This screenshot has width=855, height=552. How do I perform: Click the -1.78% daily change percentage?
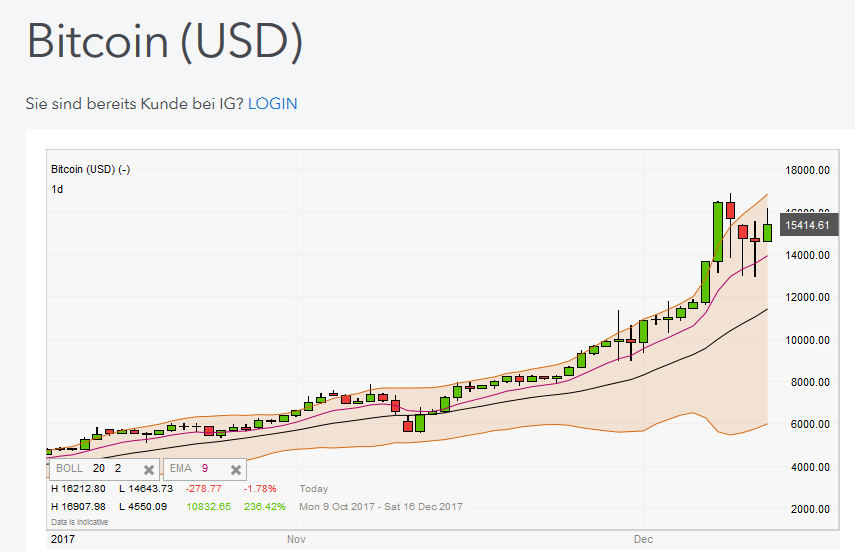260,489
